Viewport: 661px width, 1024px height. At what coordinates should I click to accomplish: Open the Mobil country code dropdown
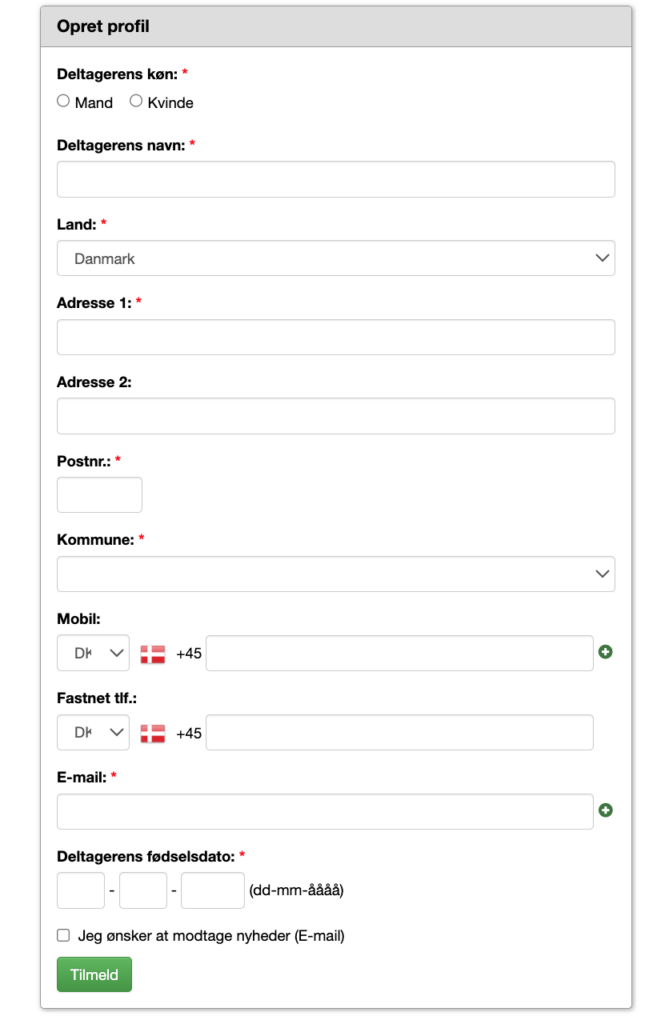pos(93,653)
